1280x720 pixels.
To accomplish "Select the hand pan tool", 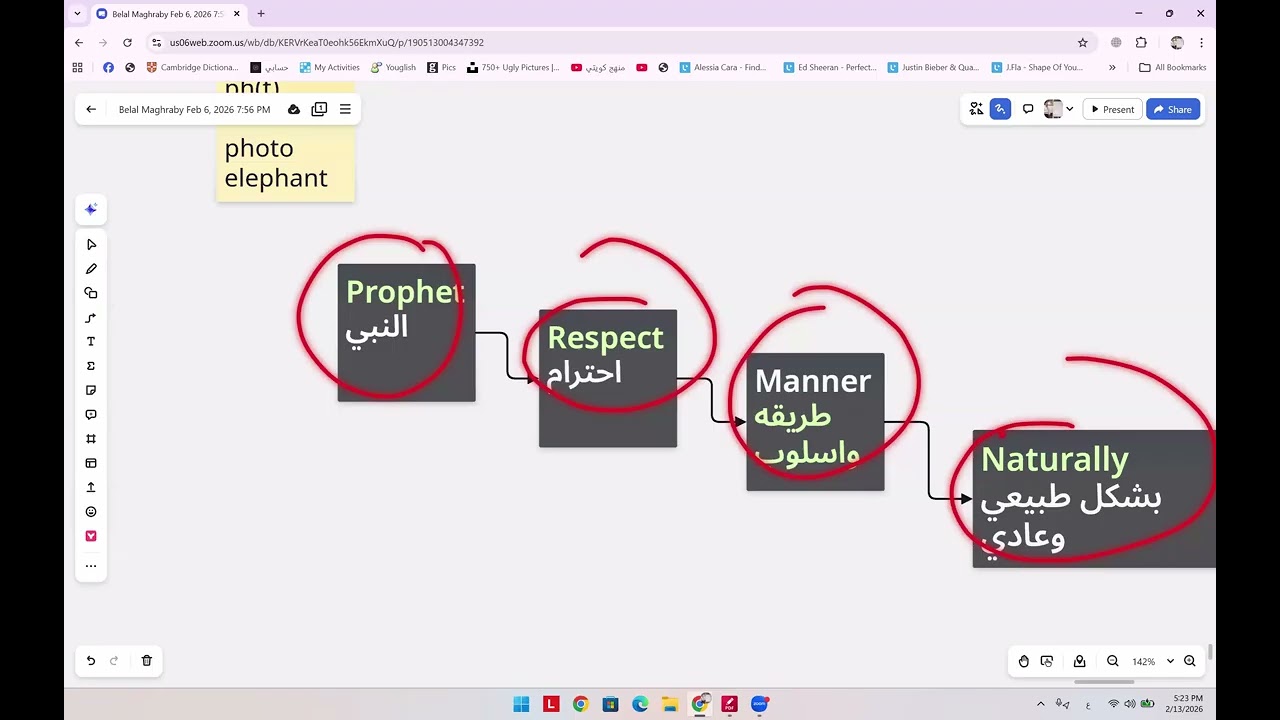I will tap(1024, 661).
